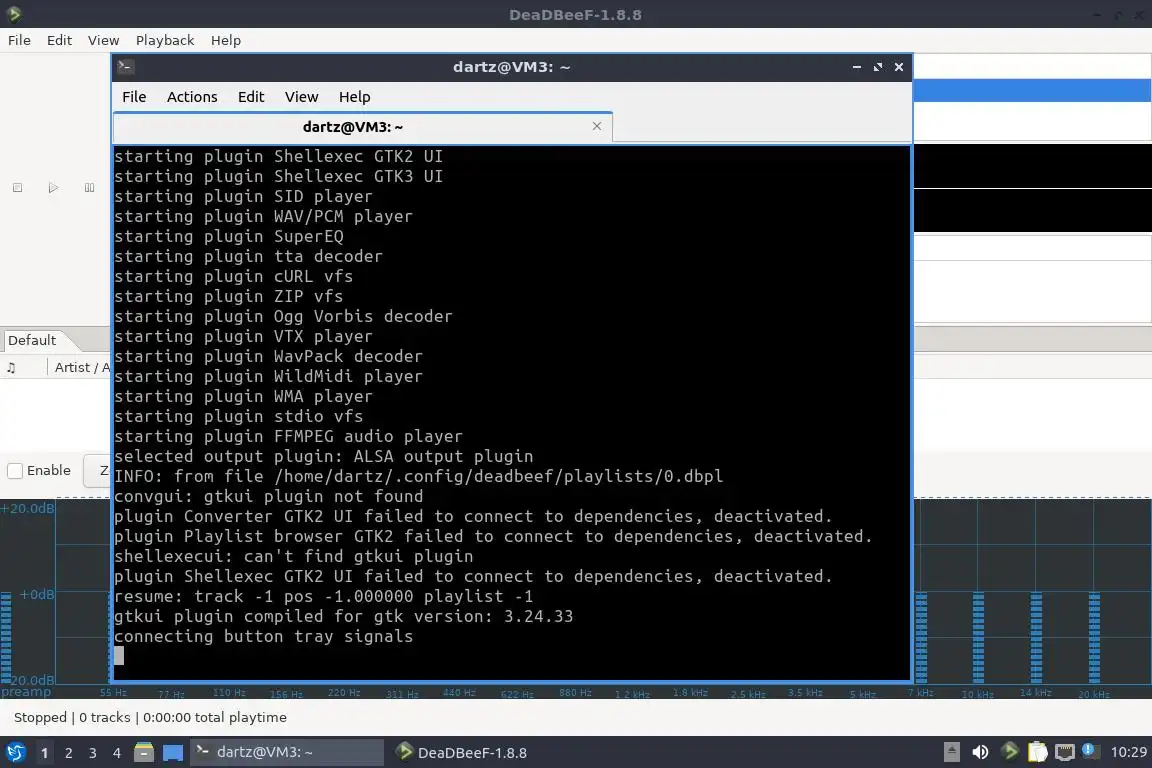The width and height of the screenshot is (1152, 768).
Task: Click the display monitor tray icon
Action: pos(1065,752)
